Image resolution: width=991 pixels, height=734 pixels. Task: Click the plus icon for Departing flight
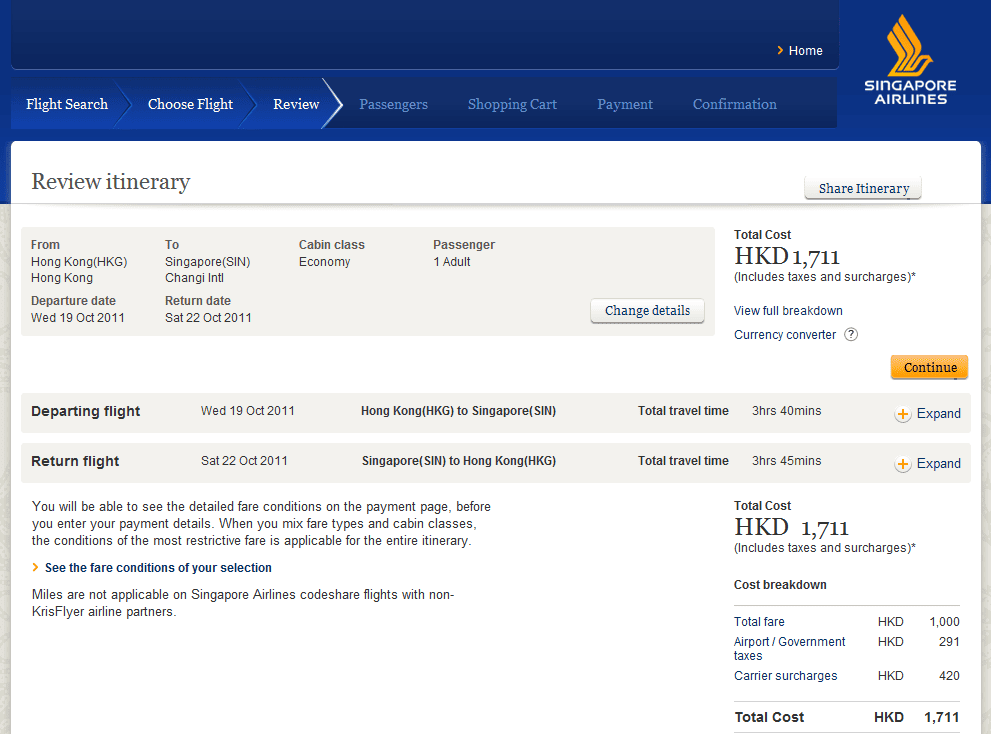tap(902, 414)
